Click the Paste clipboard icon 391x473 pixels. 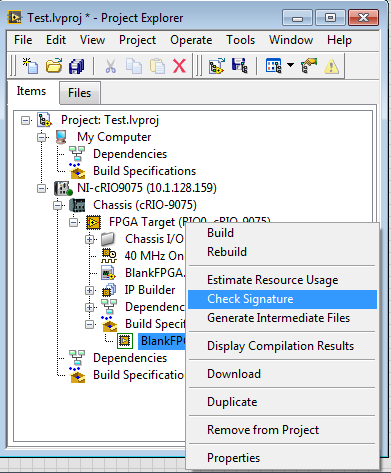(x=157, y=66)
